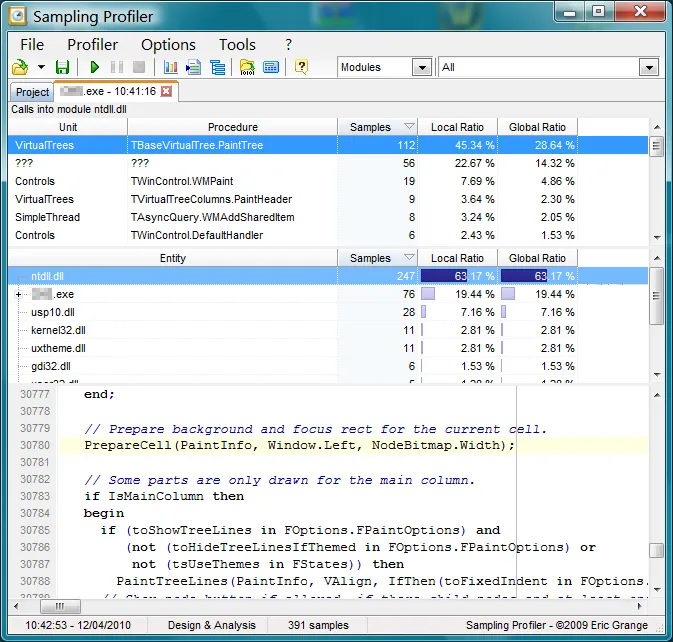Image resolution: width=673 pixels, height=642 pixels.
Task: Open the Modules combo box
Action: pos(421,67)
